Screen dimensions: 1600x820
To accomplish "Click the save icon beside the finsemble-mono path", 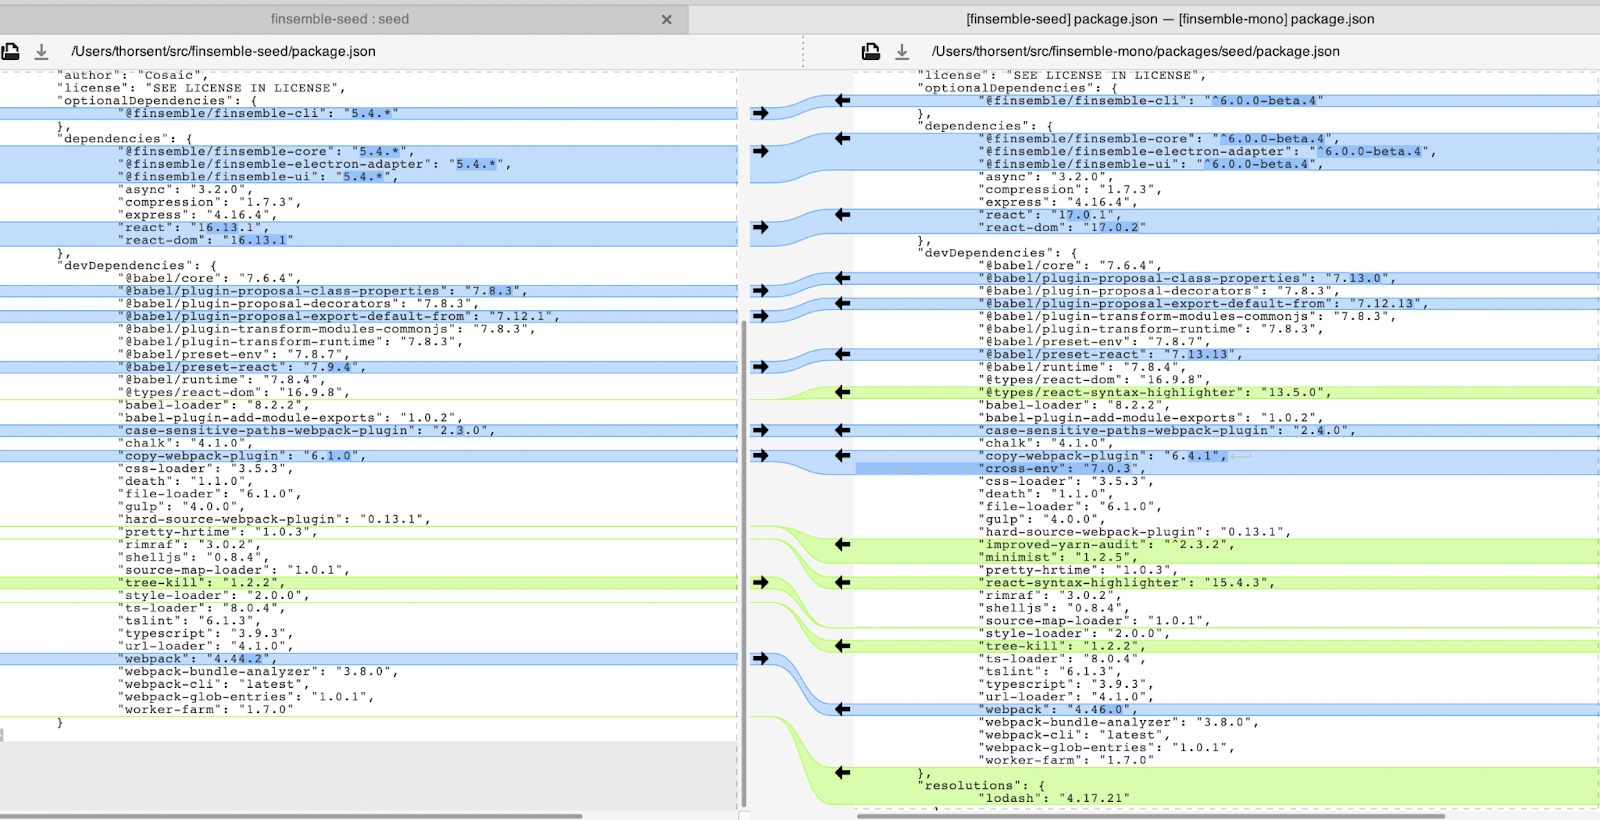I will pos(902,51).
